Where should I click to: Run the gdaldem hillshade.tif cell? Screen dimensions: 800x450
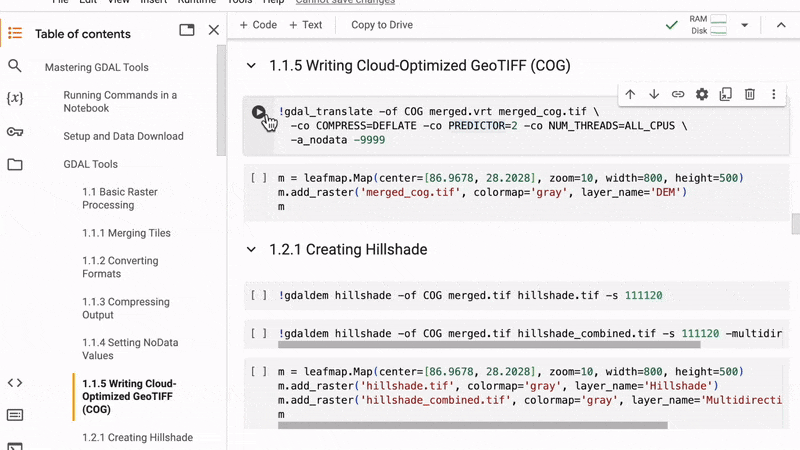pyautogui.click(x=259, y=295)
